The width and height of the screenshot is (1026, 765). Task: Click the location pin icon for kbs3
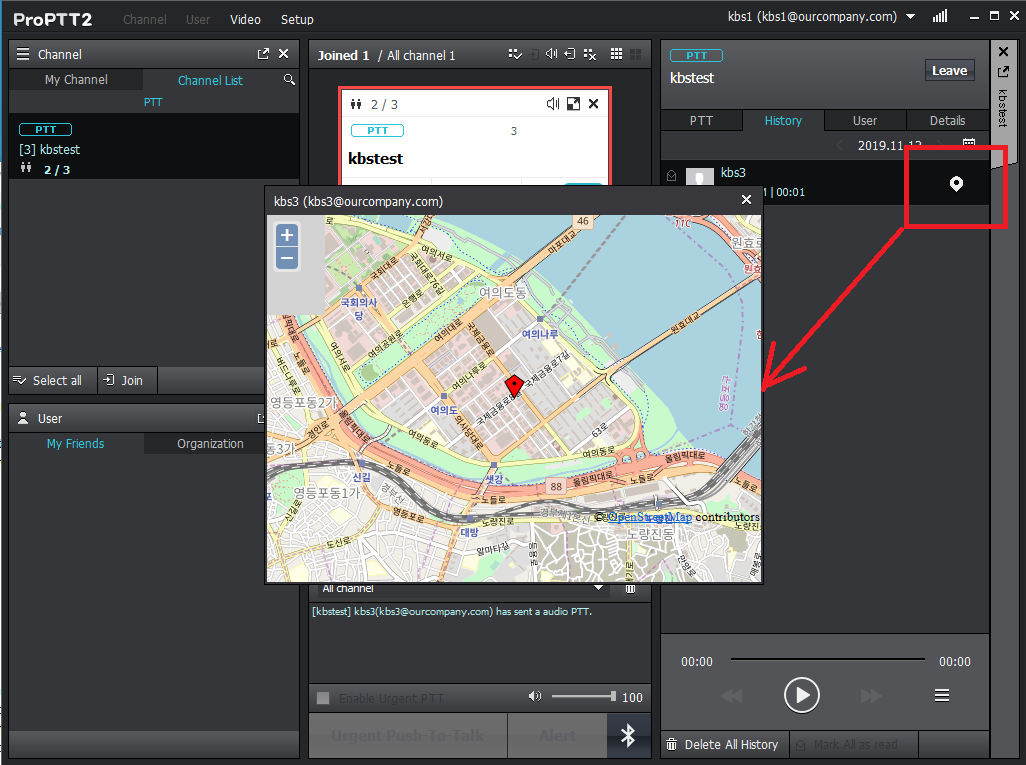tap(956, 184)
